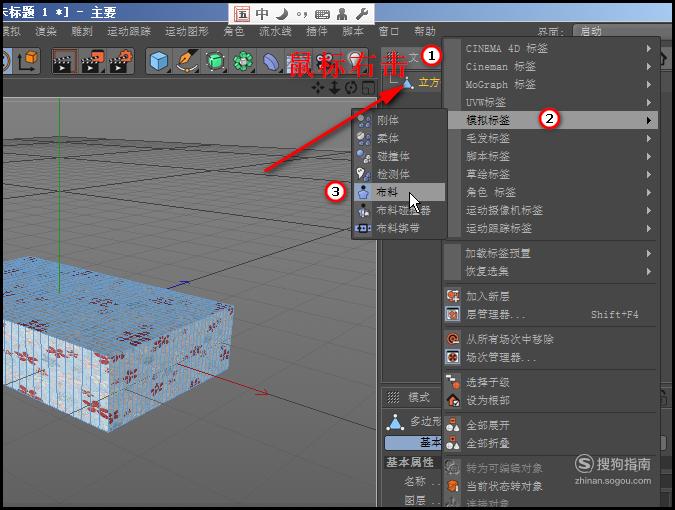Toggle the coordinate system axis icon
Image resolution: width=675 pixels, height=510 pixels.
tap(28, 61)
